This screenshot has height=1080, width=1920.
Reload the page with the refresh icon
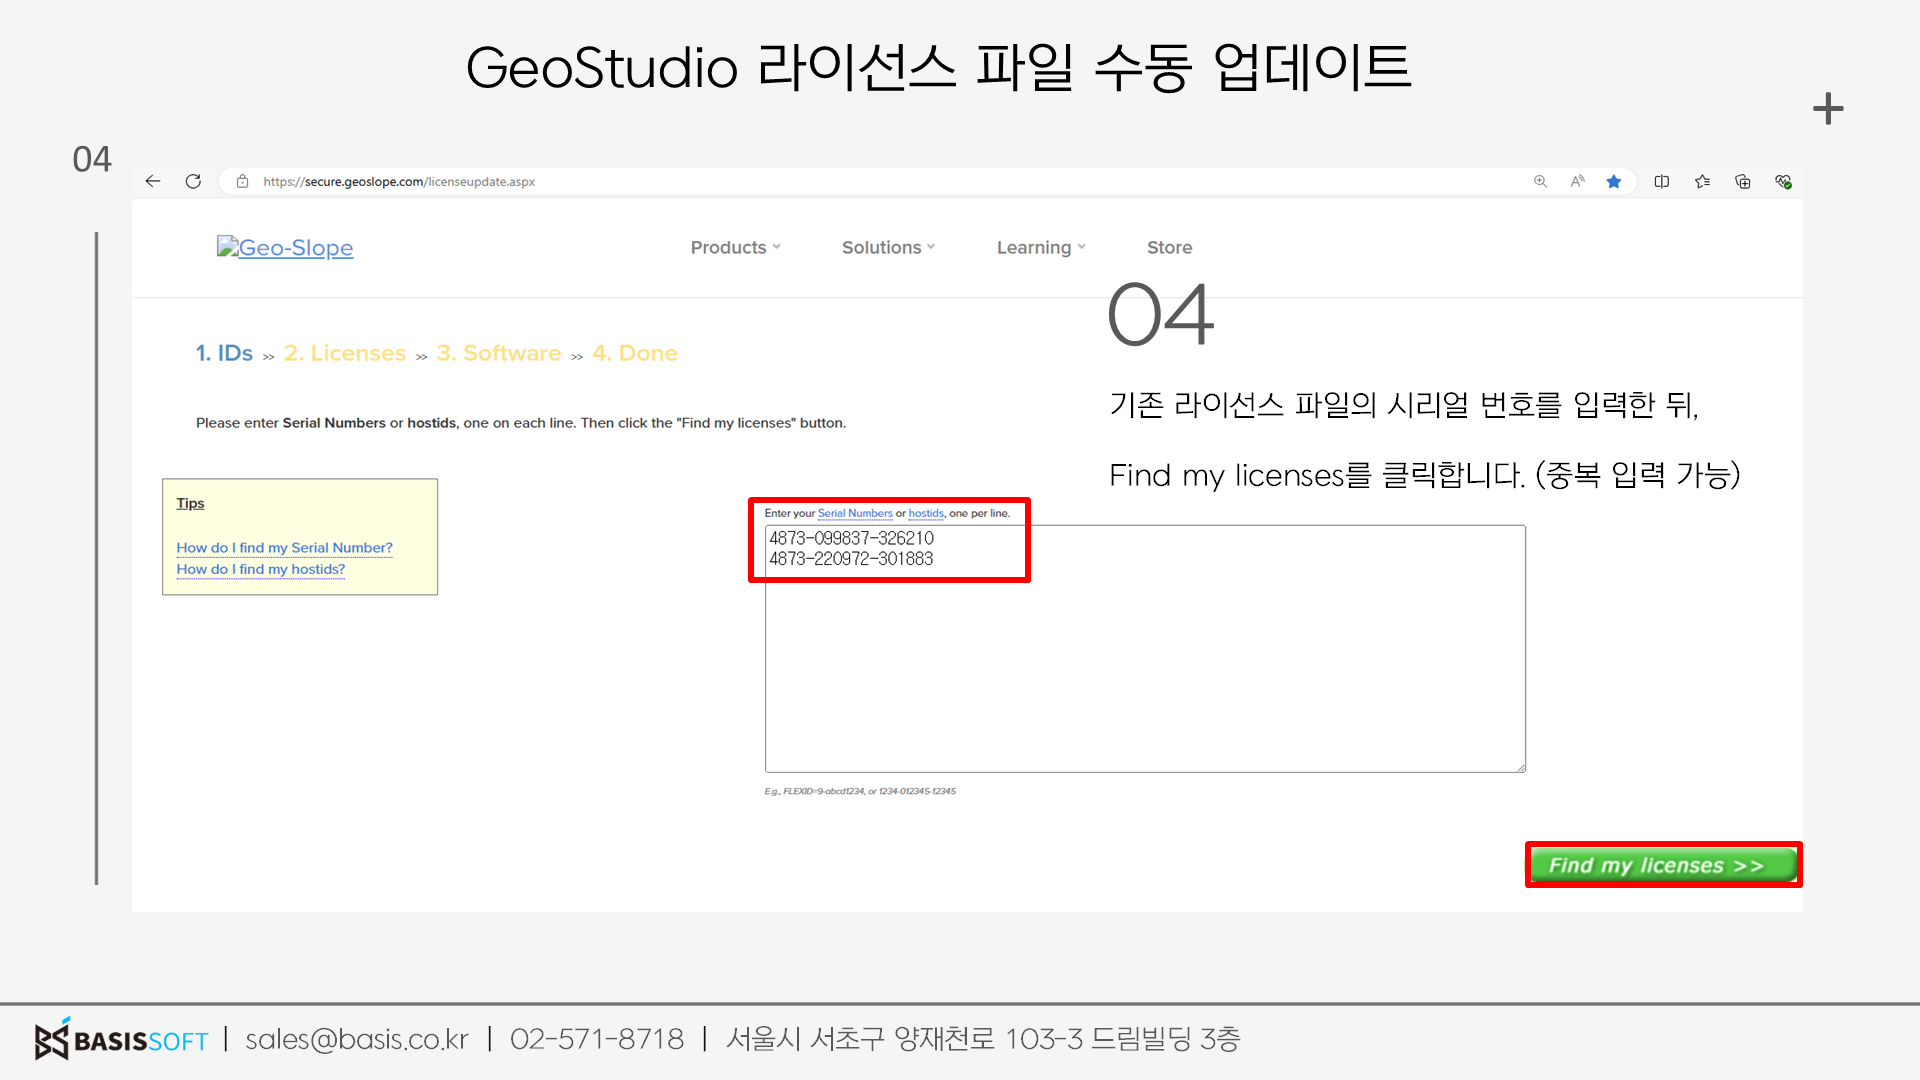click(193, 181)
